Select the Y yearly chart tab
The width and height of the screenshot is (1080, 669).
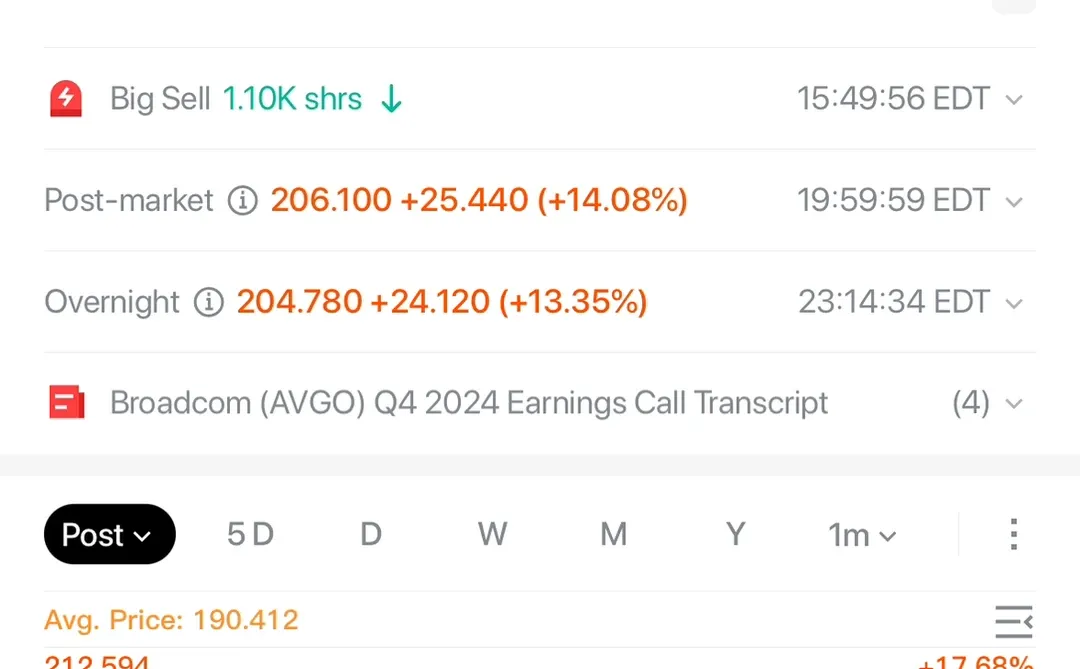[735, 535]
